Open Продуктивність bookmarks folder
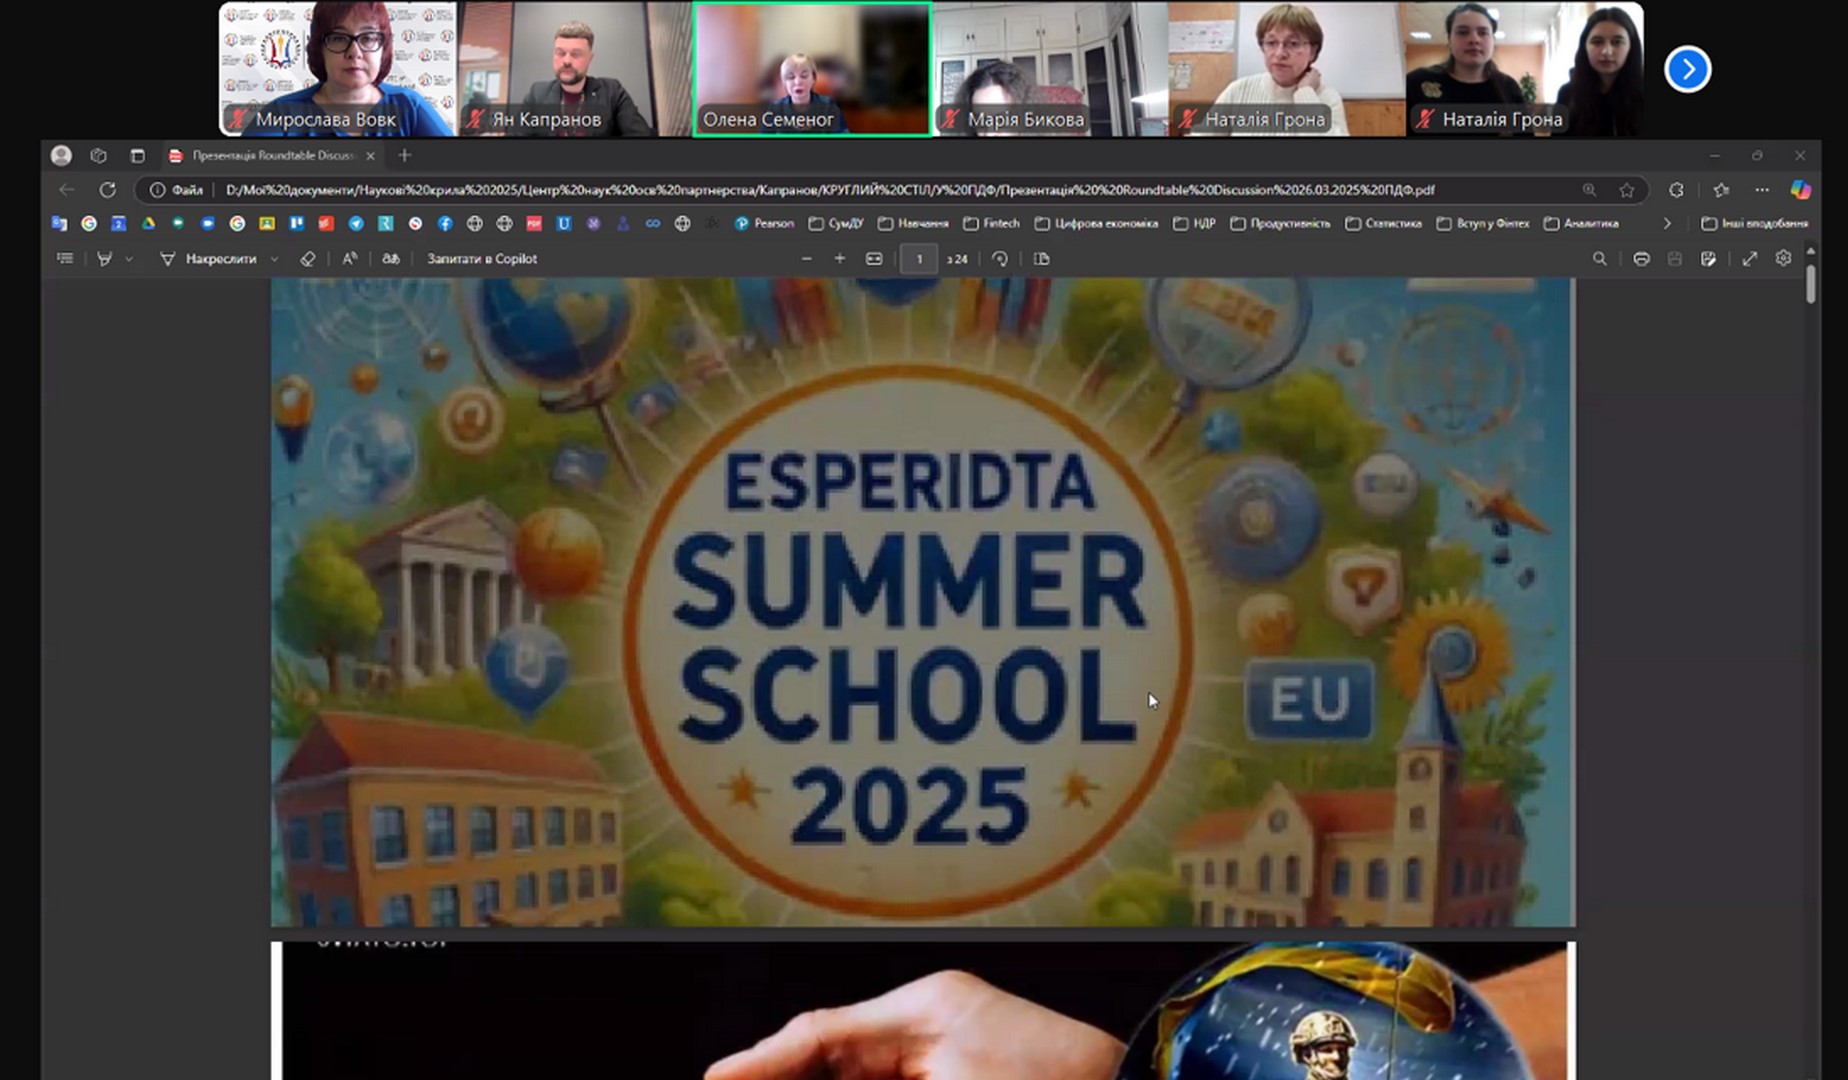This screenshot has width=1848, height=1080. (x=1280, y=224)
